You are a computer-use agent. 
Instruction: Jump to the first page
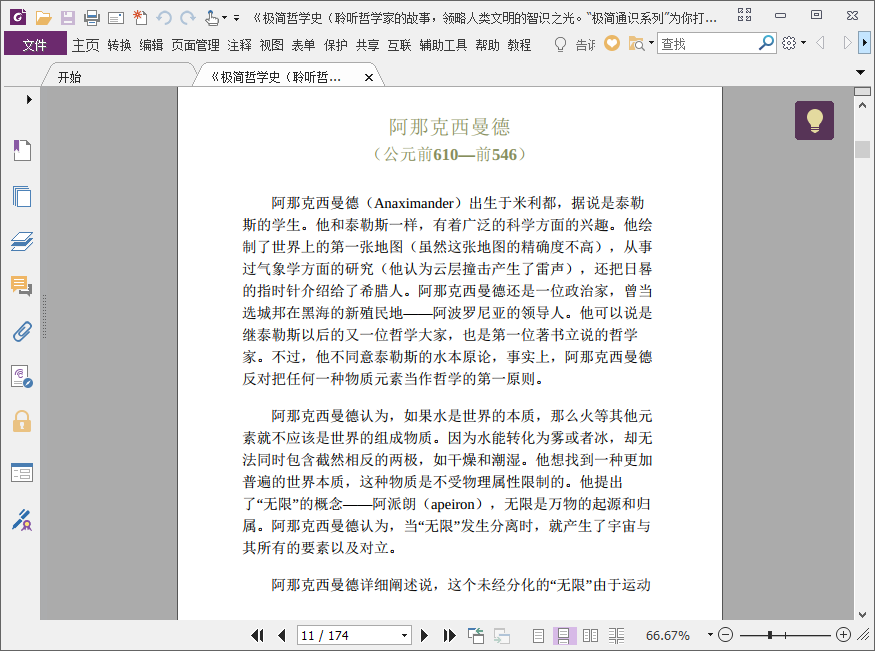tap(257, 635)
